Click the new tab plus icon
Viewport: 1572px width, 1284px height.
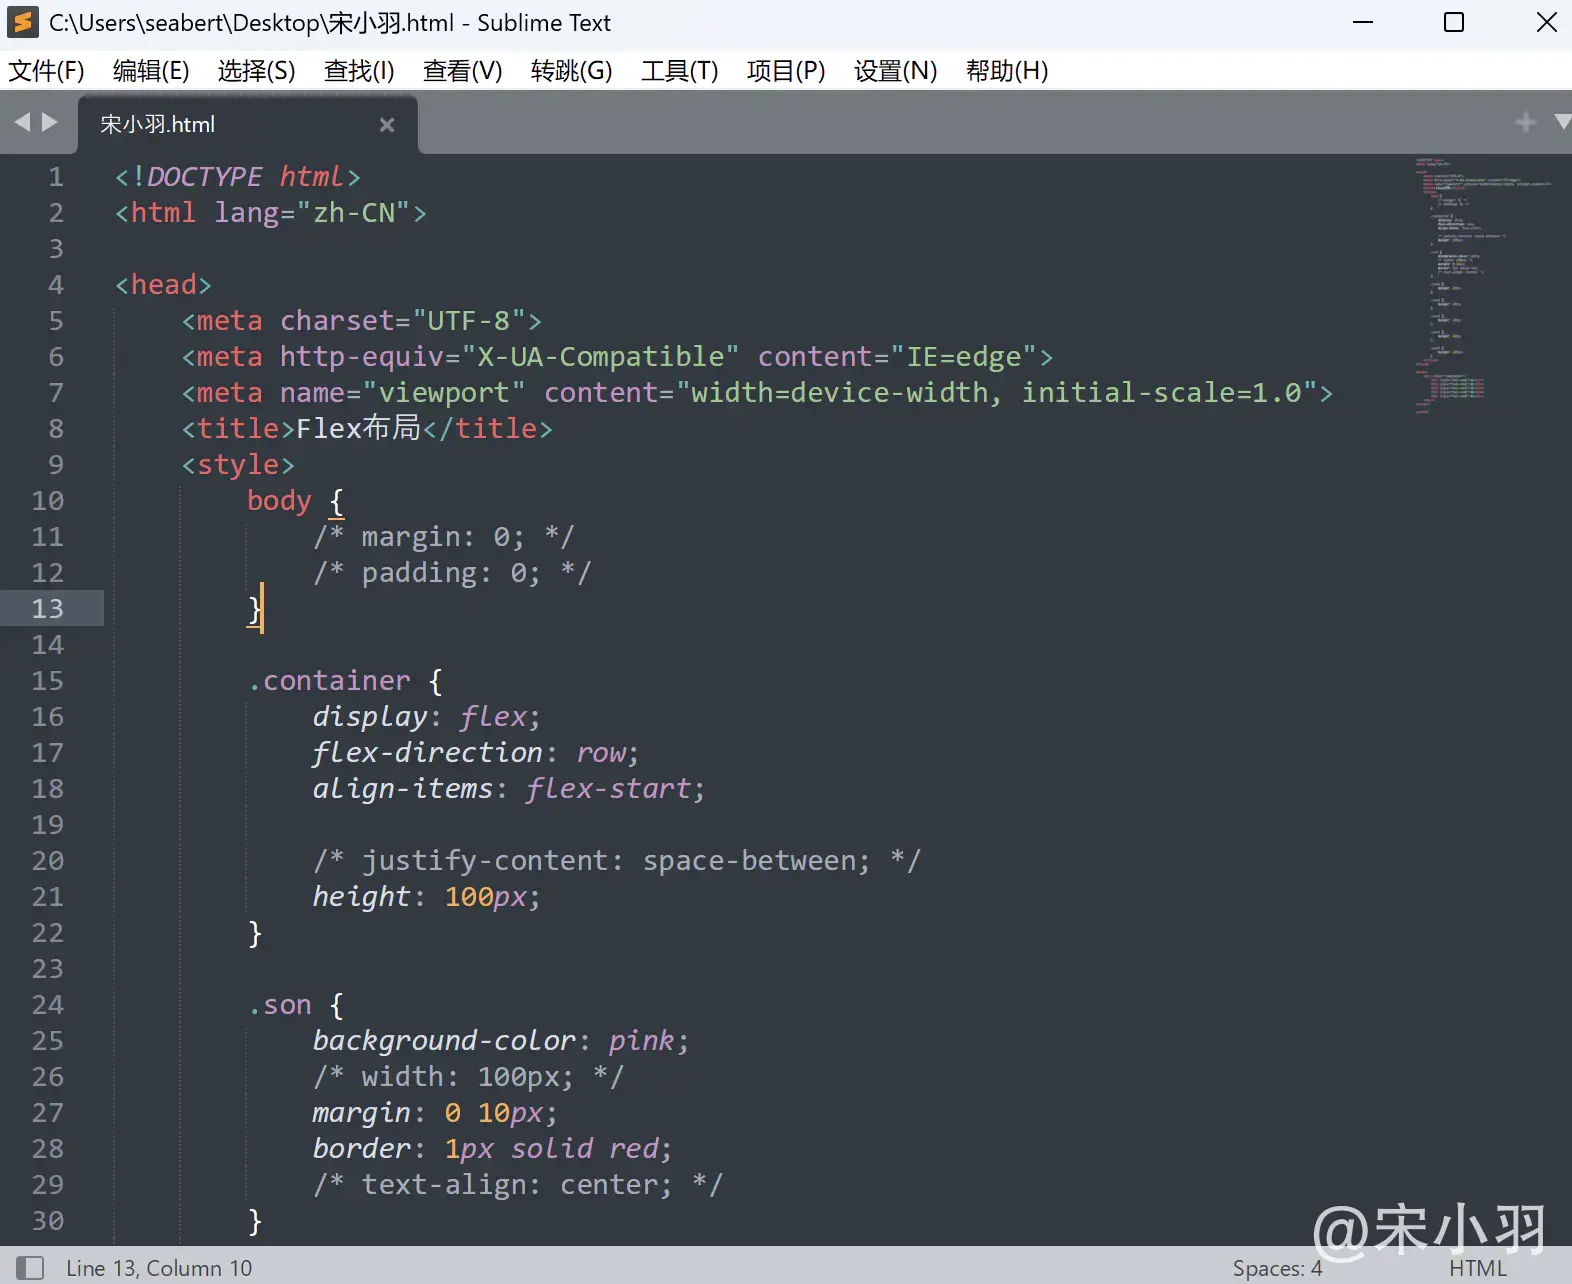click(1525, 122)
